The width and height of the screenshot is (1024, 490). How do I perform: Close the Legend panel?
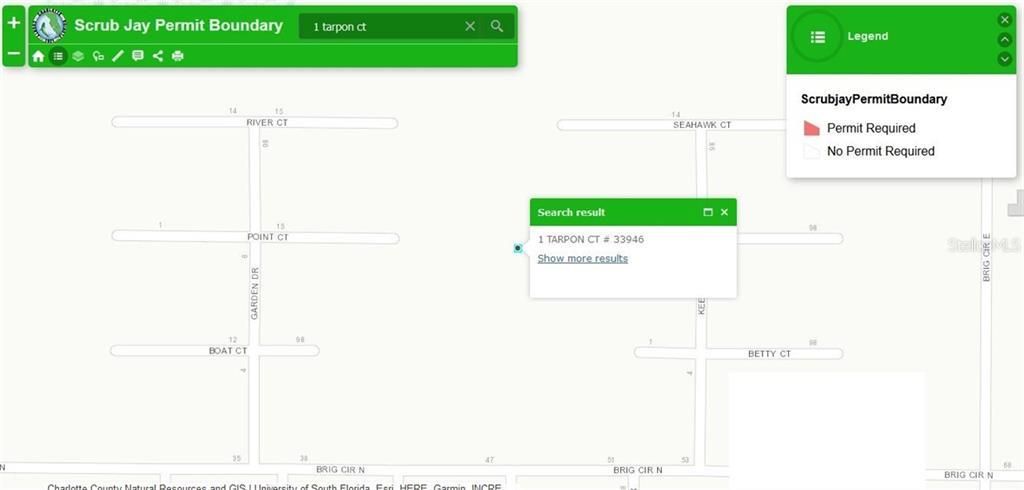click(x=1005, y=19)
